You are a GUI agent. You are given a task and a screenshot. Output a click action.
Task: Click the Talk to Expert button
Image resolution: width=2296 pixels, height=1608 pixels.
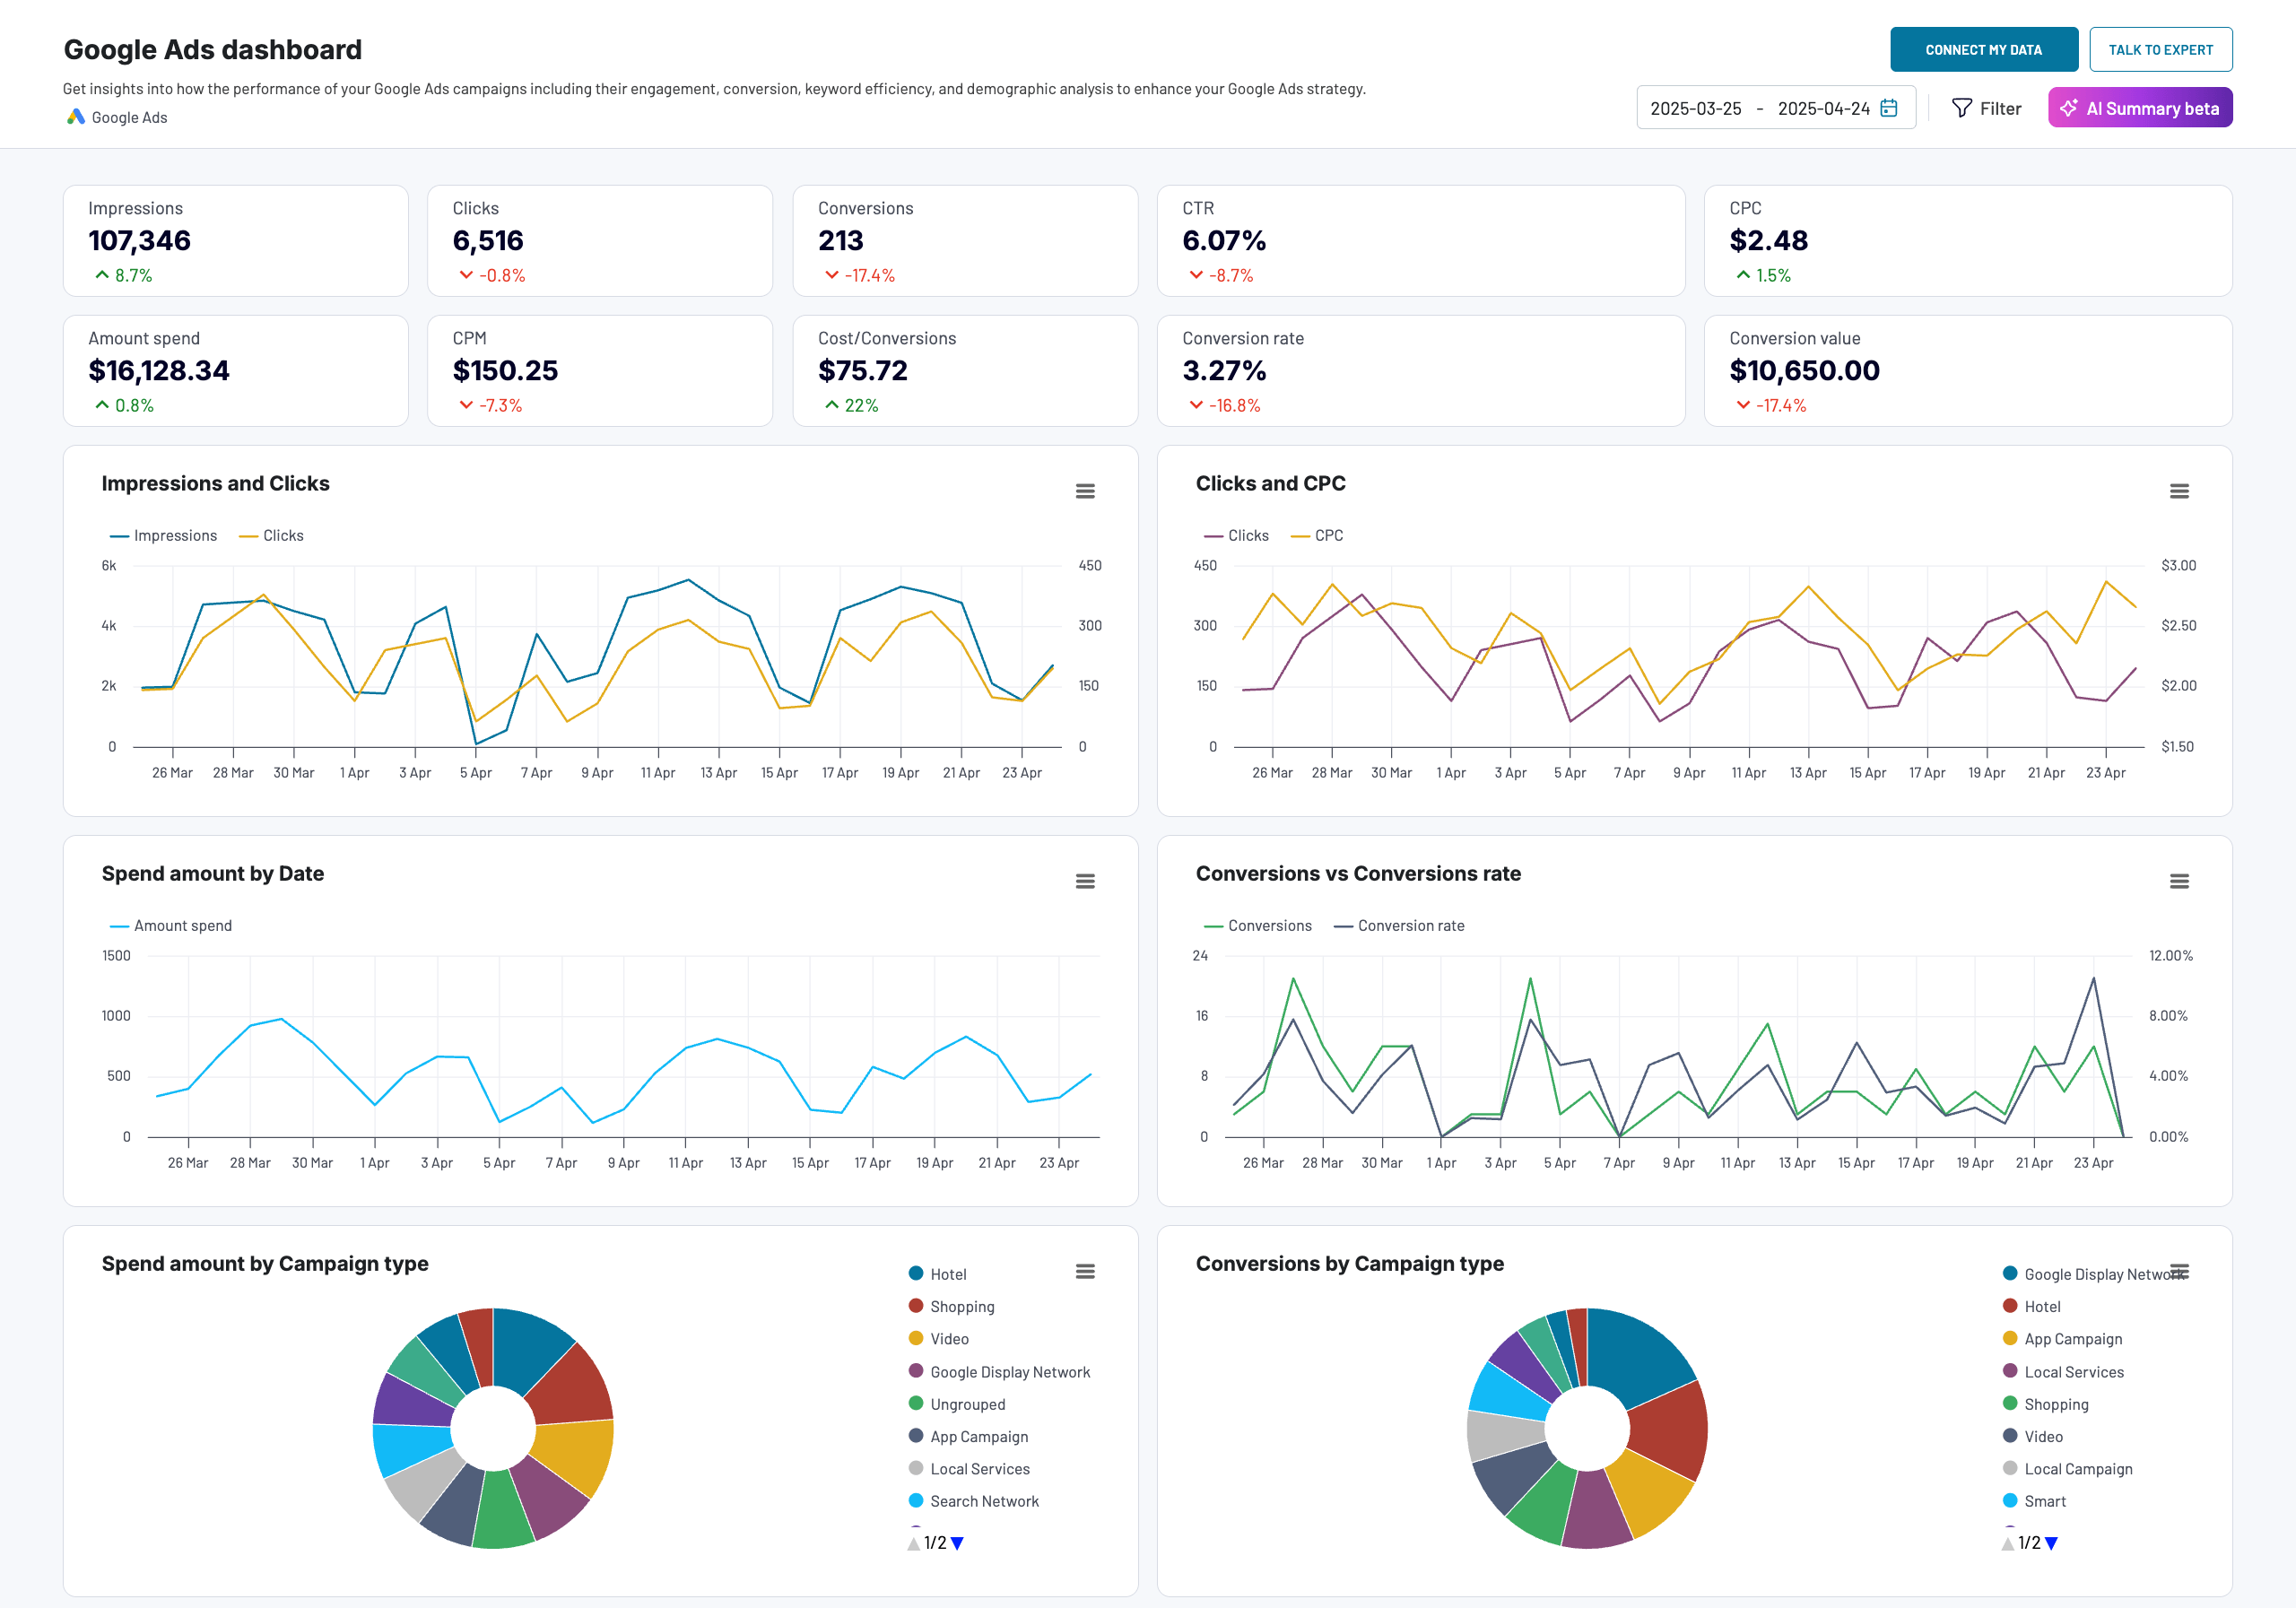[2161, 50]
